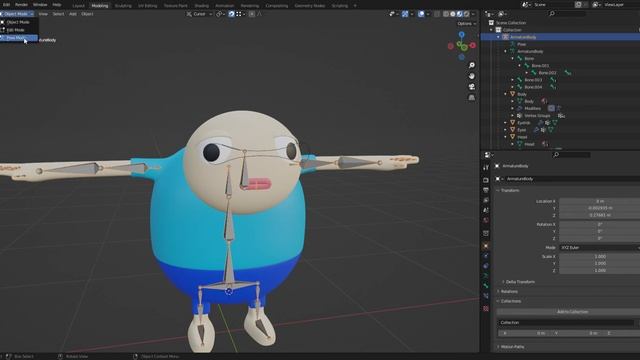
Task: Switch to the Modeling workspace tab
Action: (100, 6)
